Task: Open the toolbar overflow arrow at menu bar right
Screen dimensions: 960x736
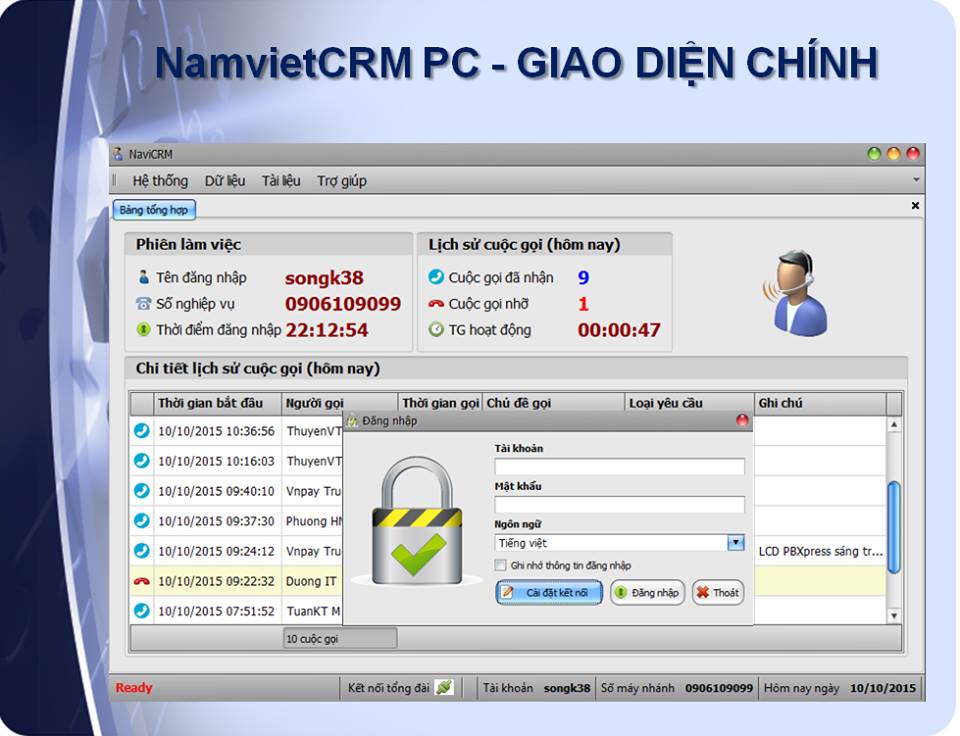Action: (x=916, y=181)
